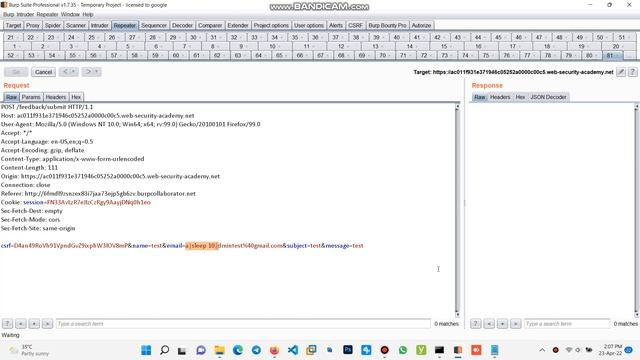Open the Help menu
The image size is (640, 360).
[x=88, y=14]
